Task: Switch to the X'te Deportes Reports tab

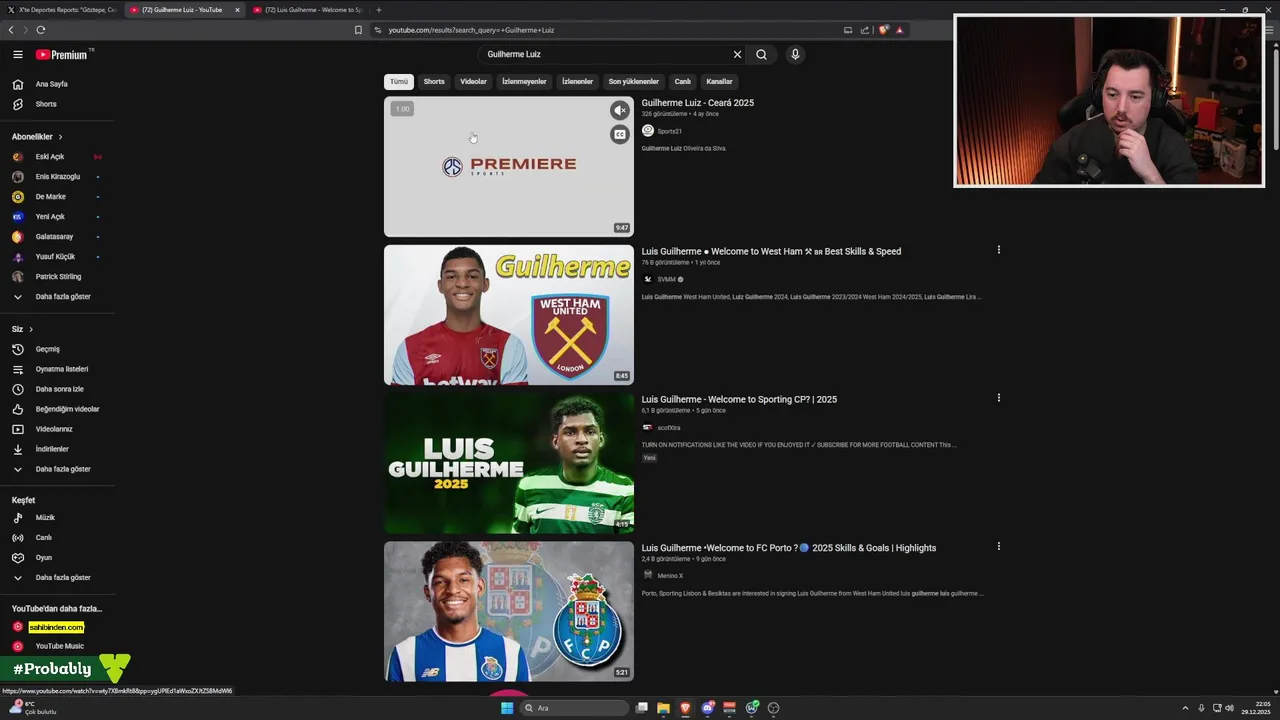Action: [x=61, y=10]
